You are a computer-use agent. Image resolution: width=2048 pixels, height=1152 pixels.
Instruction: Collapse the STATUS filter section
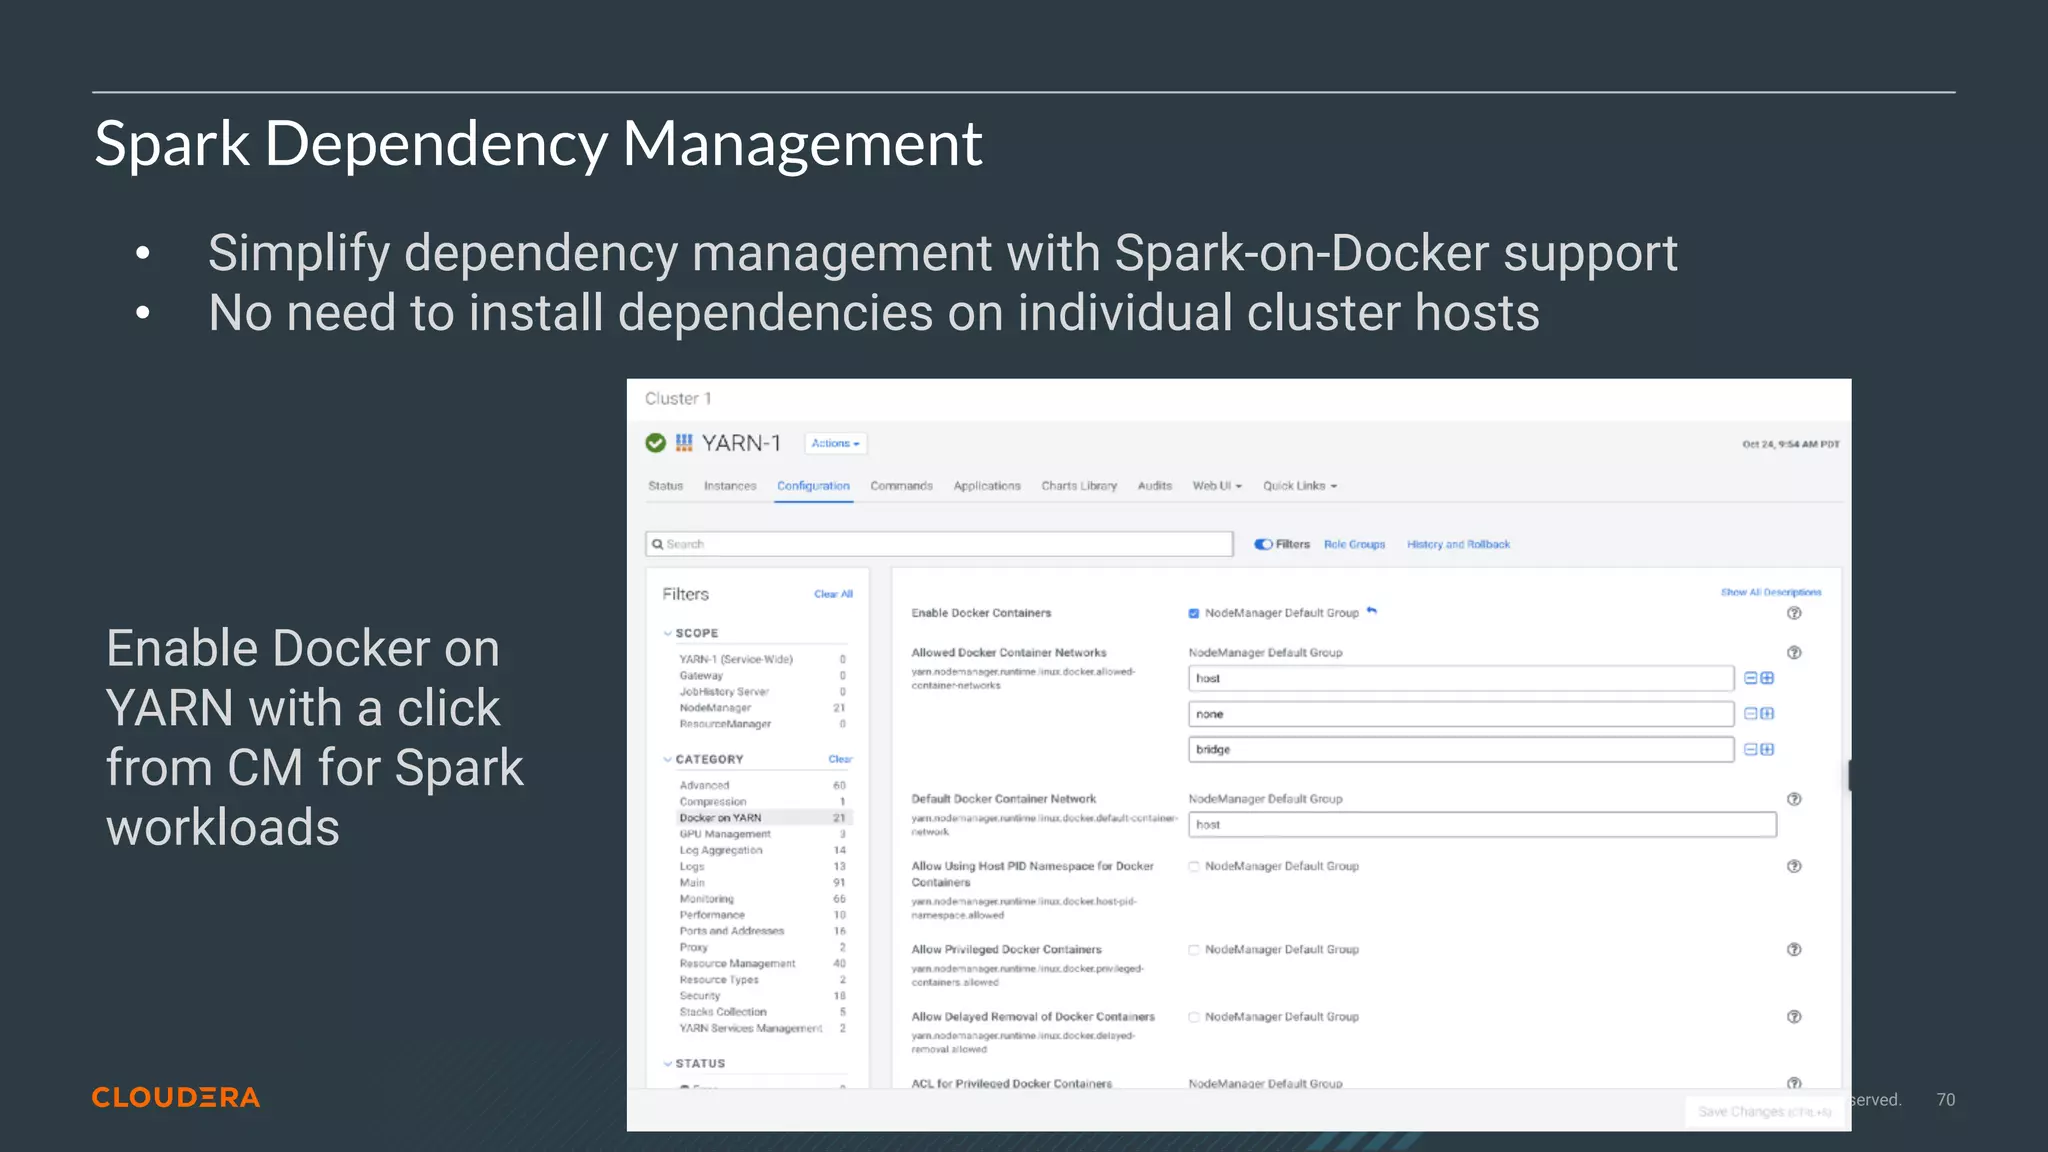coord(668,1063)
